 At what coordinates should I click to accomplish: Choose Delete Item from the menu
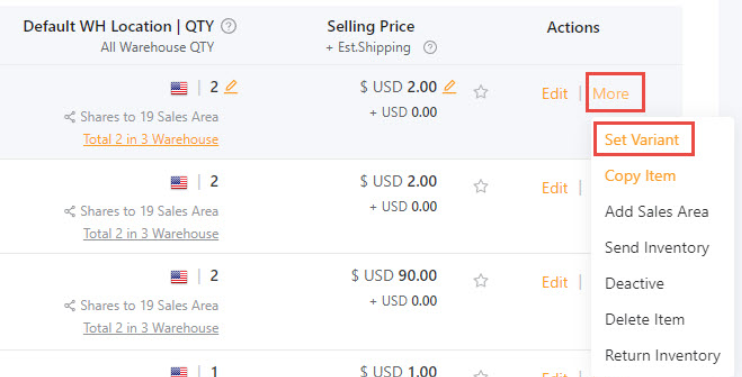pyautogui.click(x=645, y=320)
